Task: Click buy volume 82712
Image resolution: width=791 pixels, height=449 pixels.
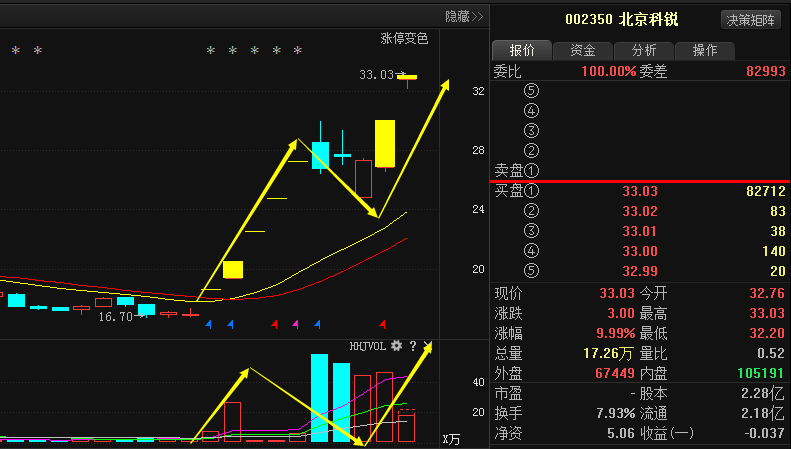Action: [766, 191]
